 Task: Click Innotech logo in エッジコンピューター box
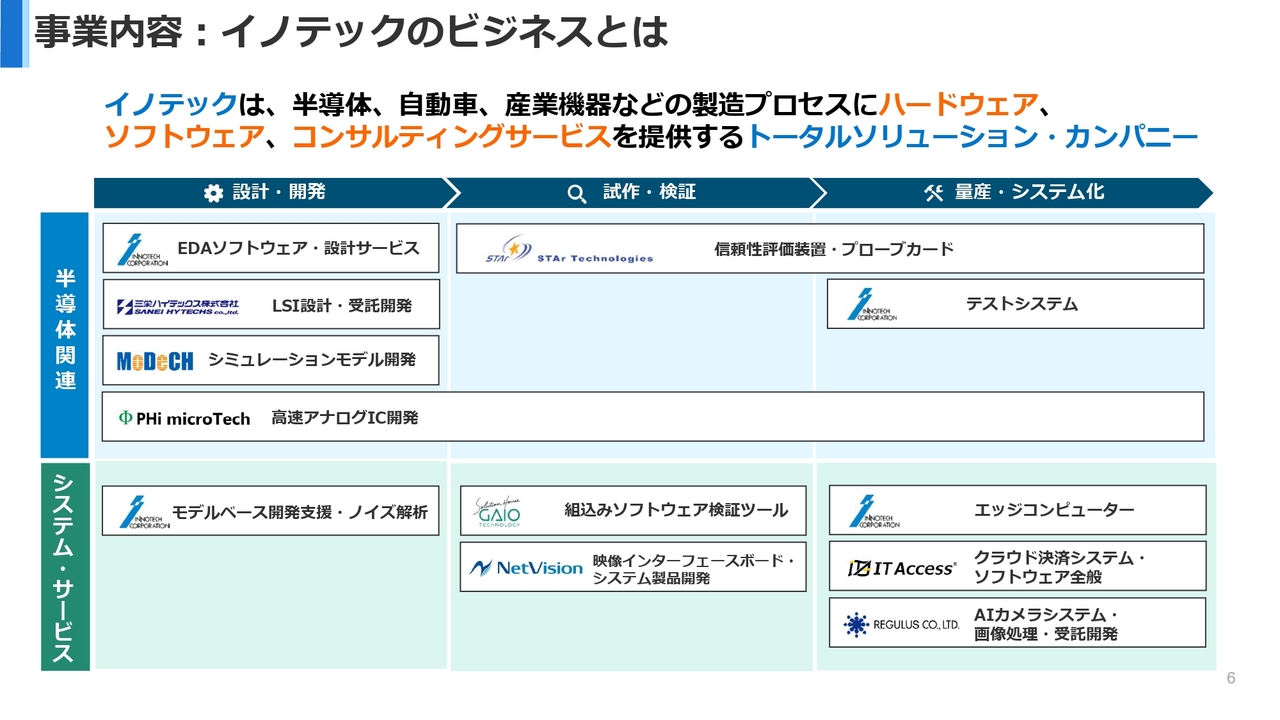(874, 511)
